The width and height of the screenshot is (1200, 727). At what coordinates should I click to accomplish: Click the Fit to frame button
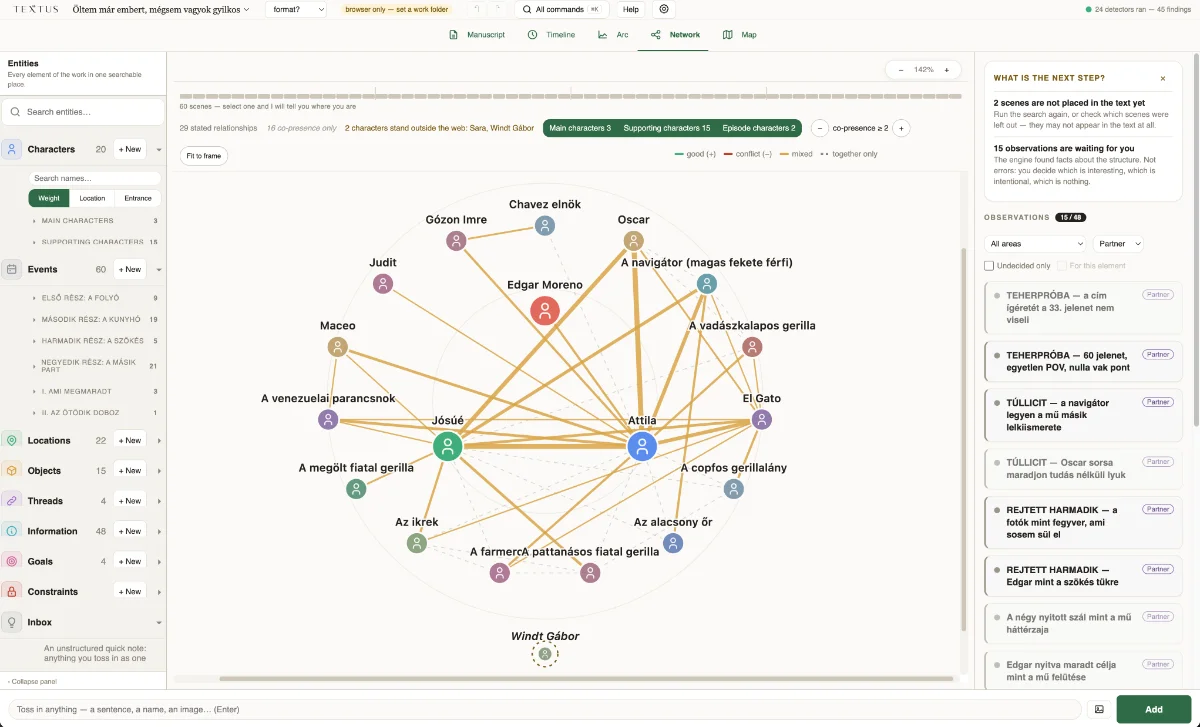click(x=204, y=156)
